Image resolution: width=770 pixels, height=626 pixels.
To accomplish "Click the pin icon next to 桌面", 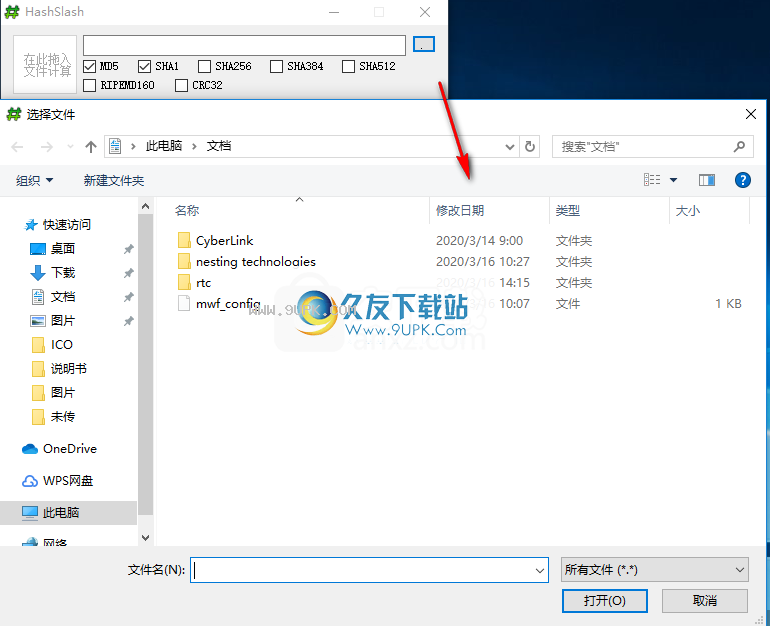I will click(x=129, y=249).
